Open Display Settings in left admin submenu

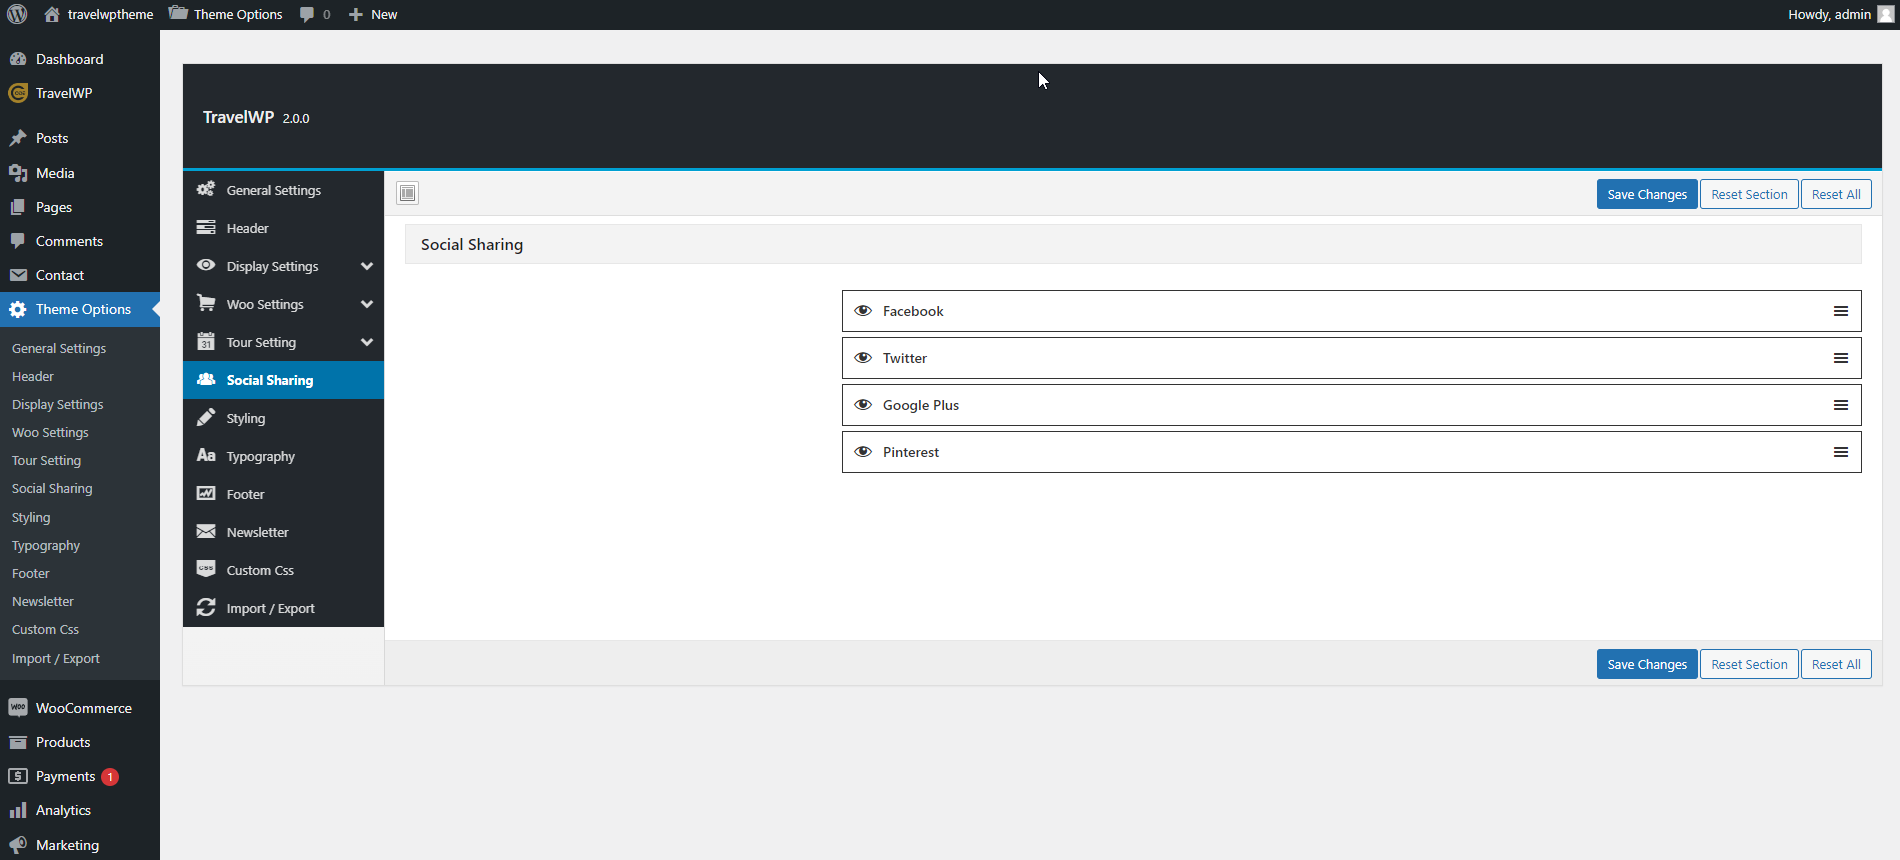point(58,404)
